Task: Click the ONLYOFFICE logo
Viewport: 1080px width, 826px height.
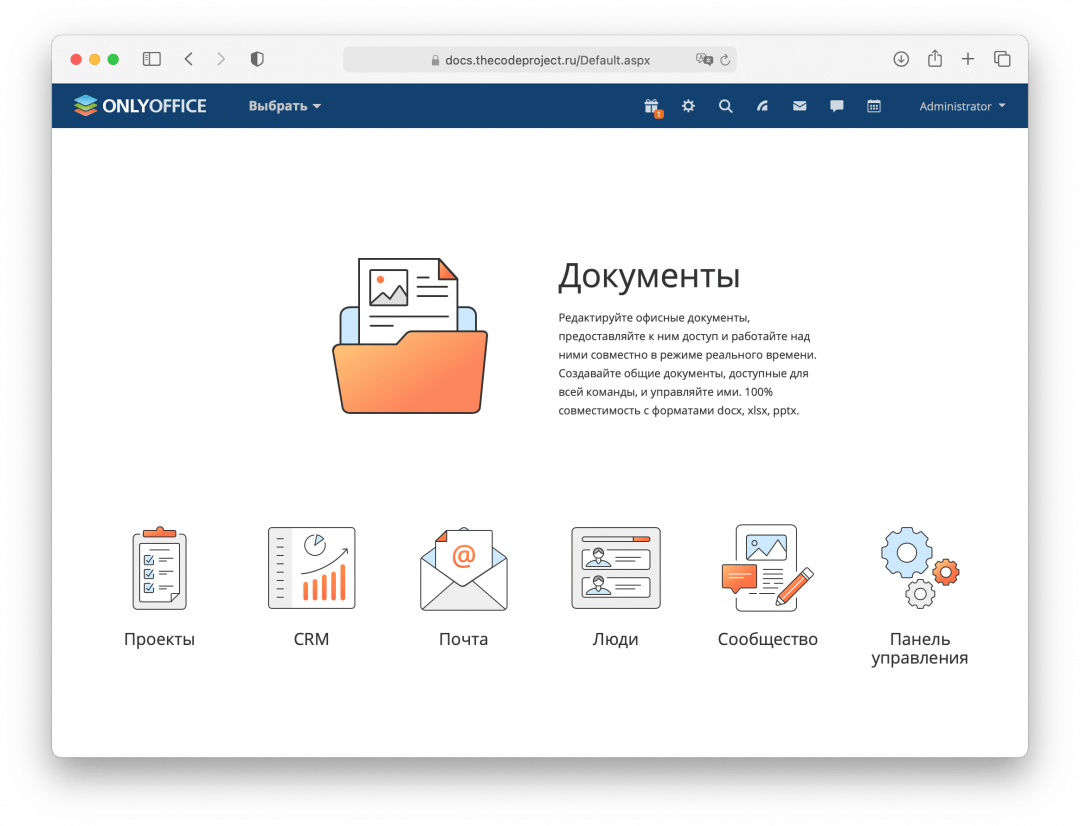Action: click(140, 105)
